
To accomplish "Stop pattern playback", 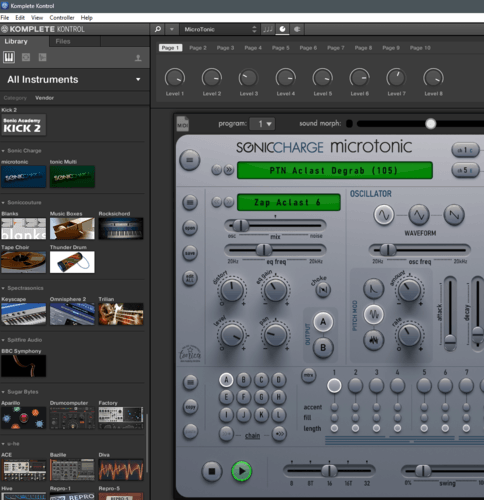I will 212,471.
